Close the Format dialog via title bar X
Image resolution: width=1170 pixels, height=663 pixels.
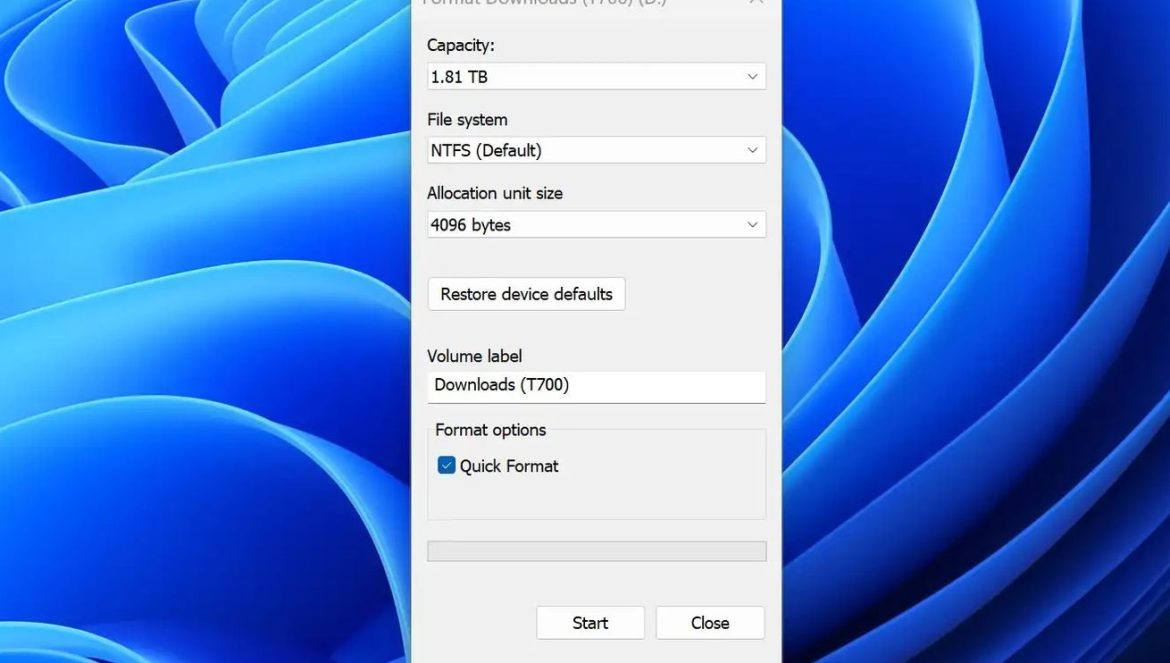click(x=756, y=2)
